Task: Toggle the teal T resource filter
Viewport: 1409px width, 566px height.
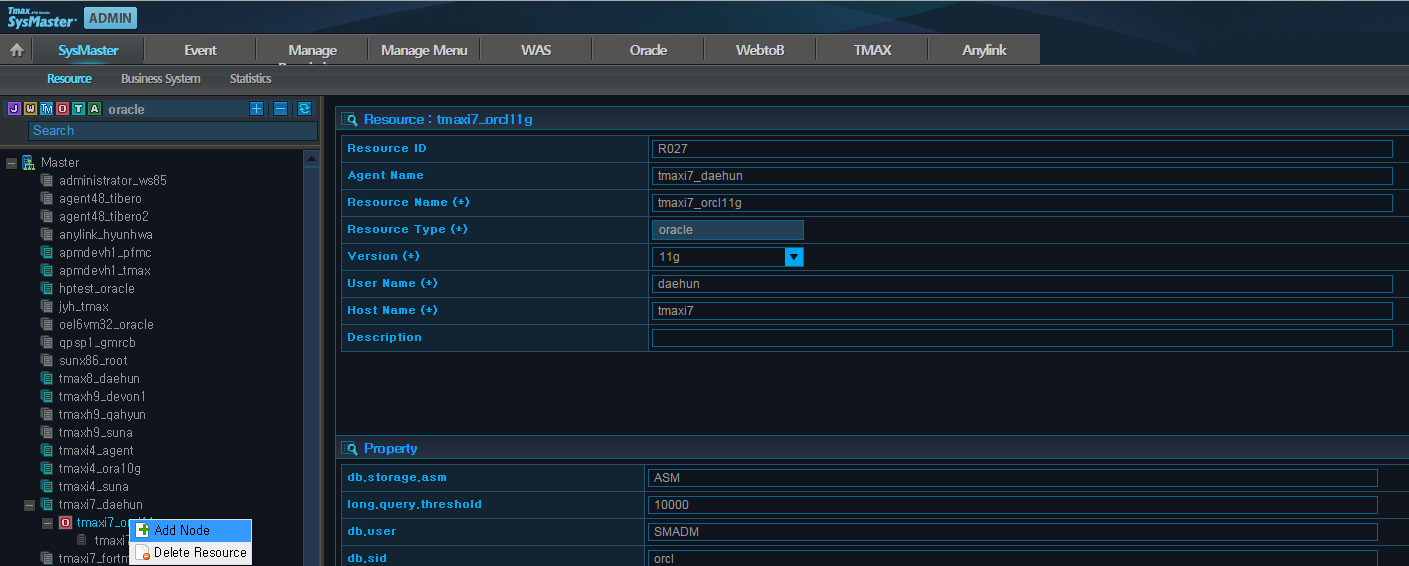Action: 78,109
